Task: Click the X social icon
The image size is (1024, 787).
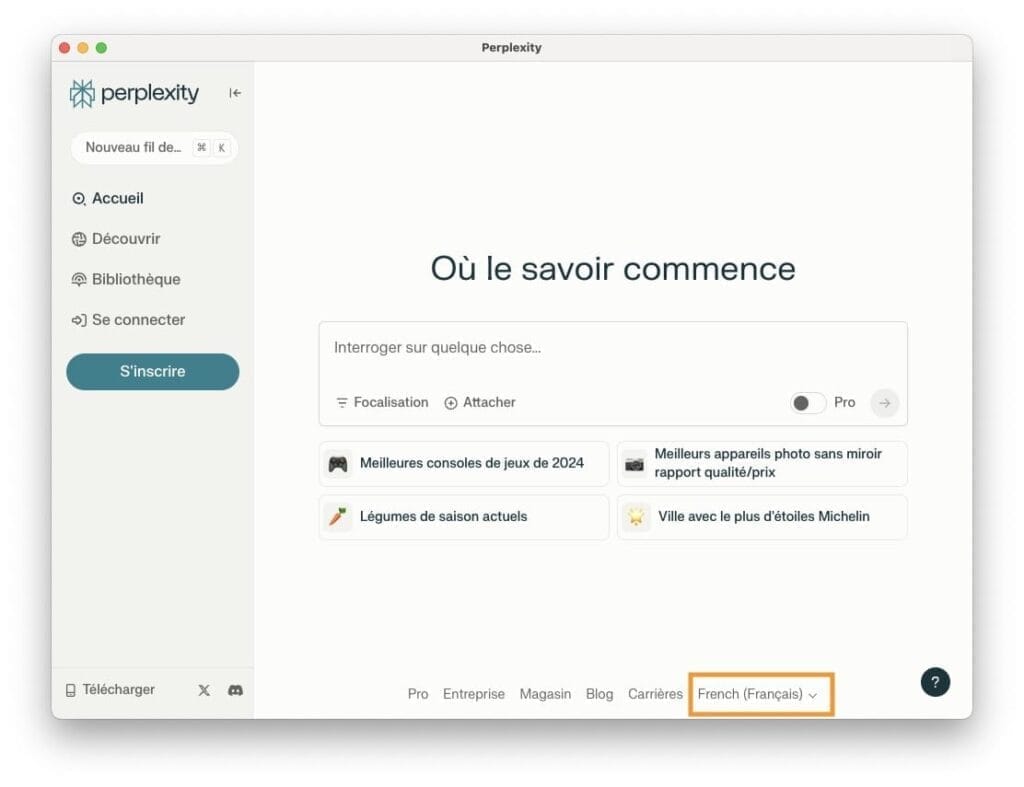Action: (x=204, y=690)
